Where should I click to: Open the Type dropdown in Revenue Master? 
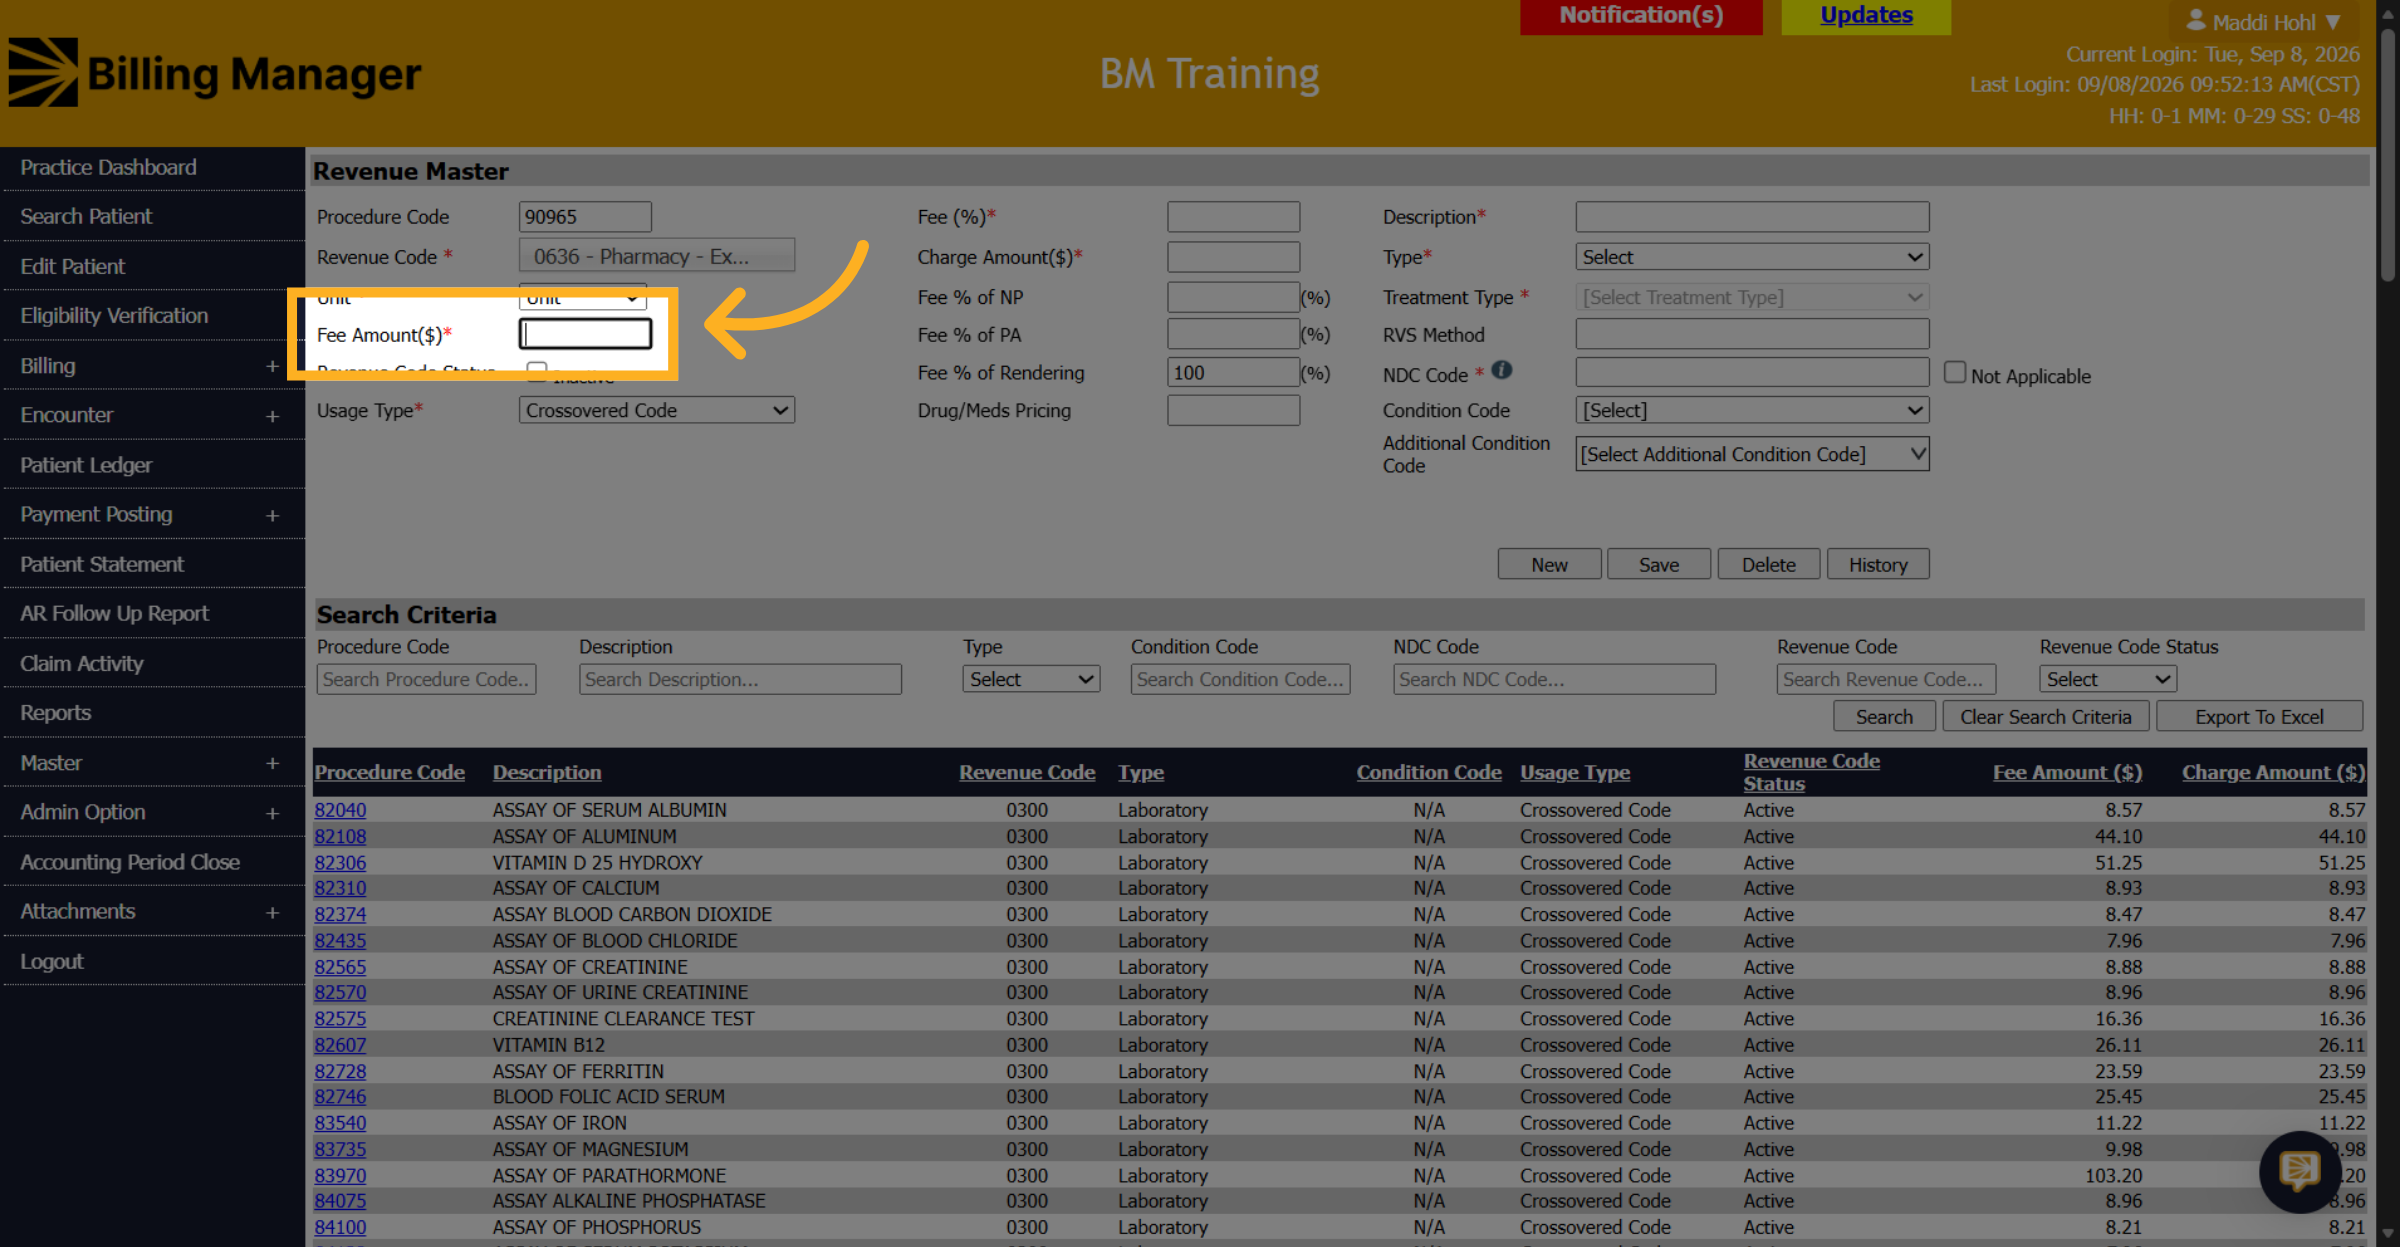[x=1752, y=257]
